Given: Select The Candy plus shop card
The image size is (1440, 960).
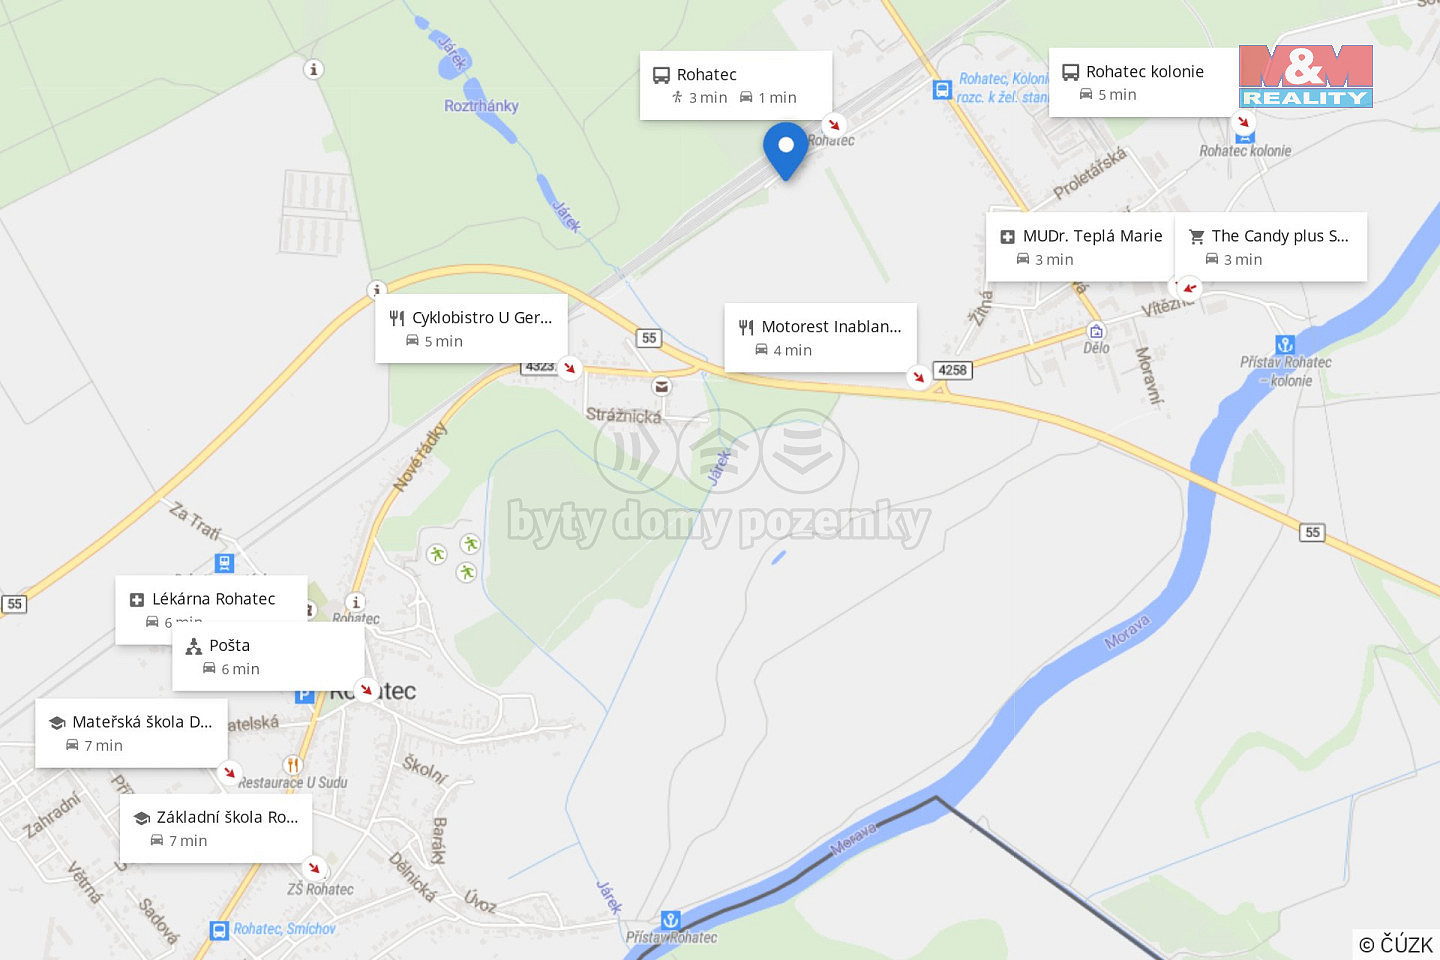Looking at the screenshot, I should point(1270,246).
